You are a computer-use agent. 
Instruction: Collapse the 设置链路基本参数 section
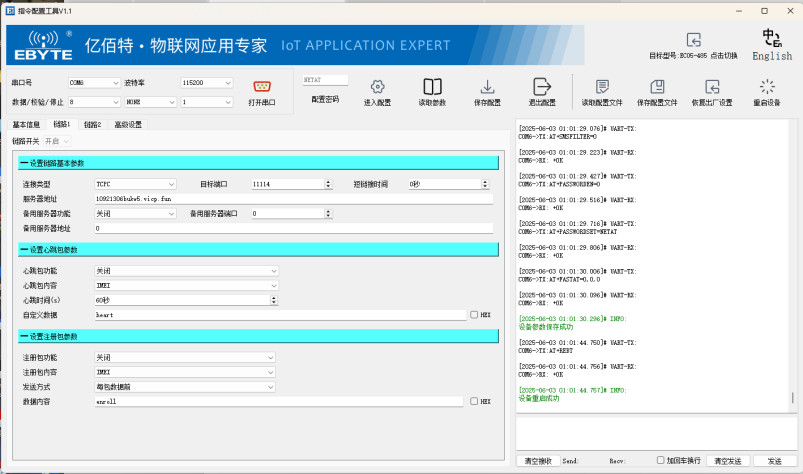258,163
